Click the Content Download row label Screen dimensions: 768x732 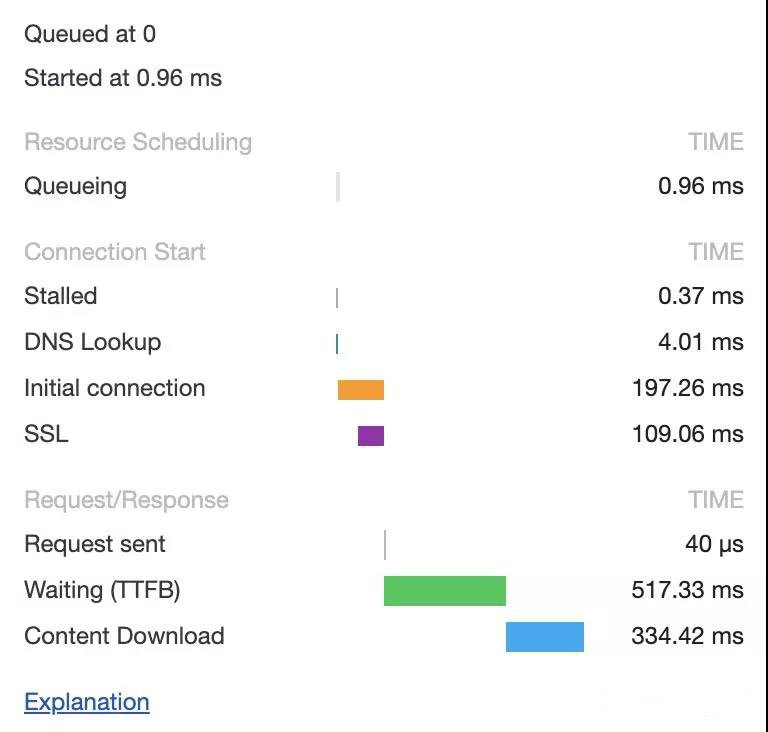coord(124,636)
